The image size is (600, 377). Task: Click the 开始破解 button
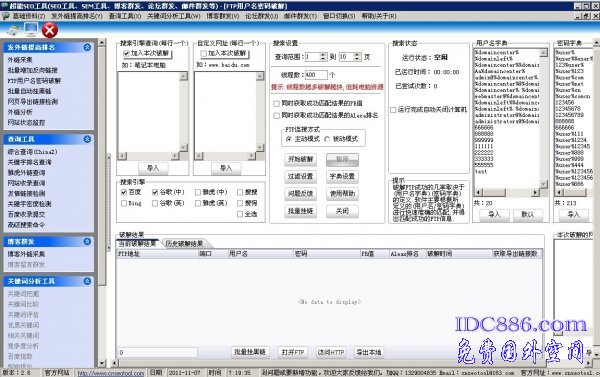click(x=300, y=159)
